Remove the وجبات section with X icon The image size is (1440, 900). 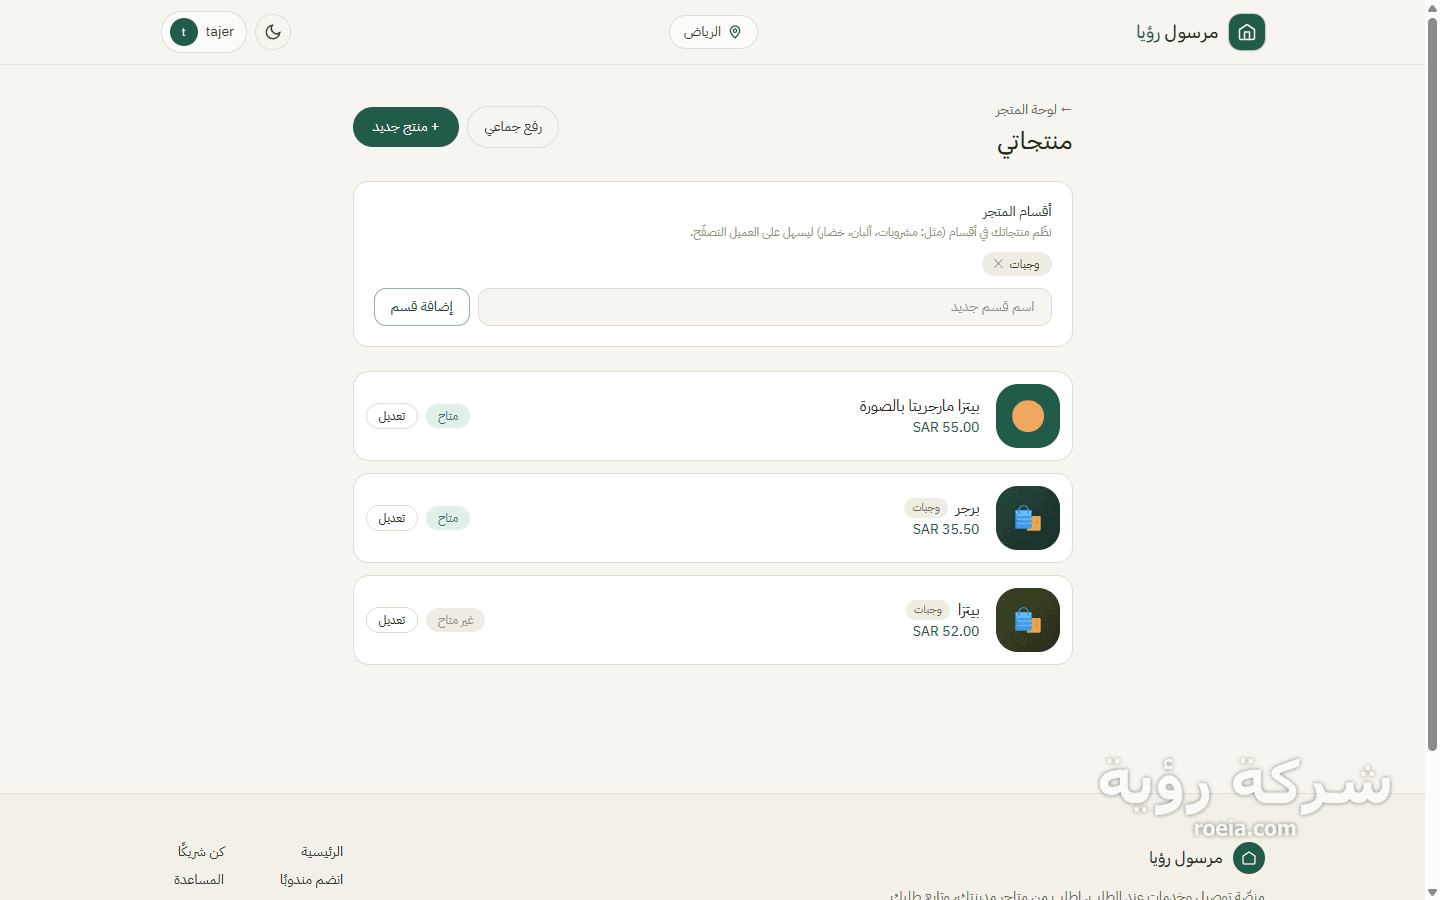point(998,264)
